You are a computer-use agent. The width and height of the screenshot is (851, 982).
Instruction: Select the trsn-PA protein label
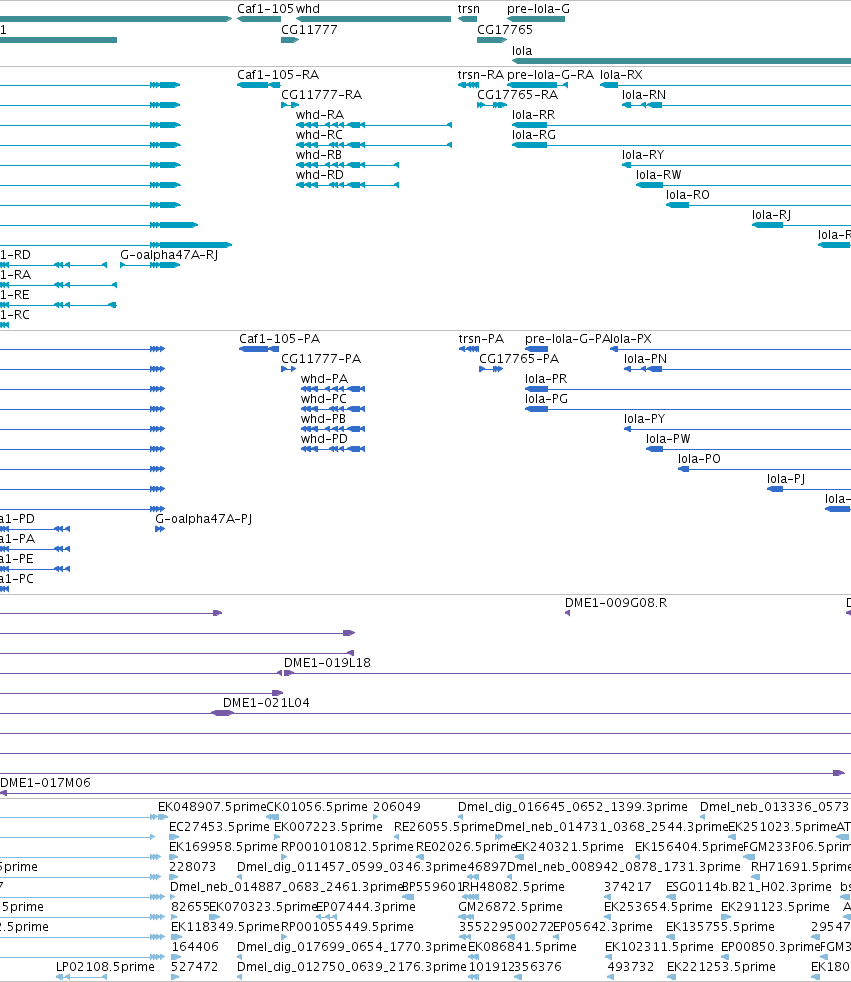(482, 339)
